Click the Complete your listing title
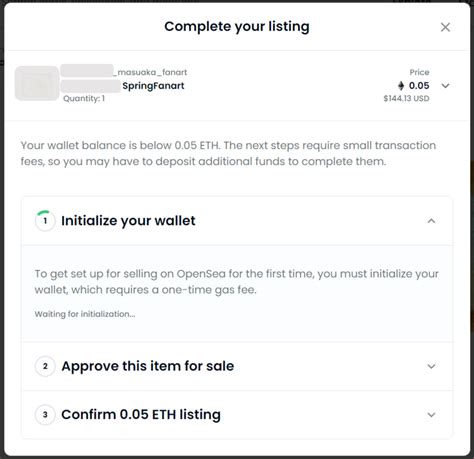The width and height of the screenshot is (474, 459). tap(237, 27)
